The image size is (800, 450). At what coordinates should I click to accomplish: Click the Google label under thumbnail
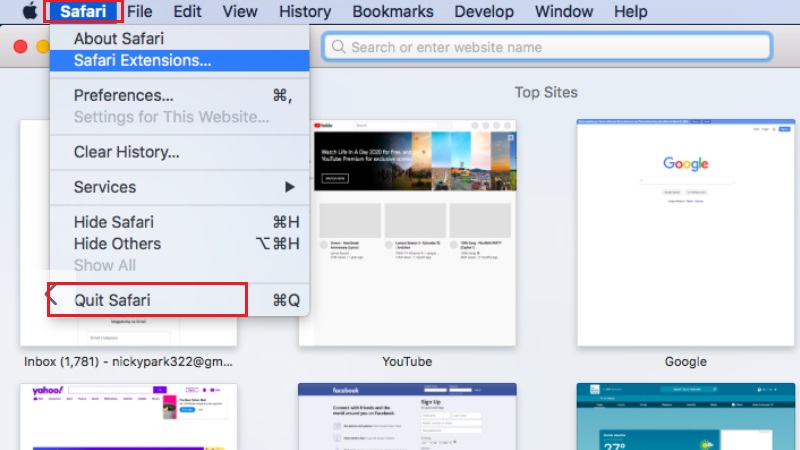point(686,361)
